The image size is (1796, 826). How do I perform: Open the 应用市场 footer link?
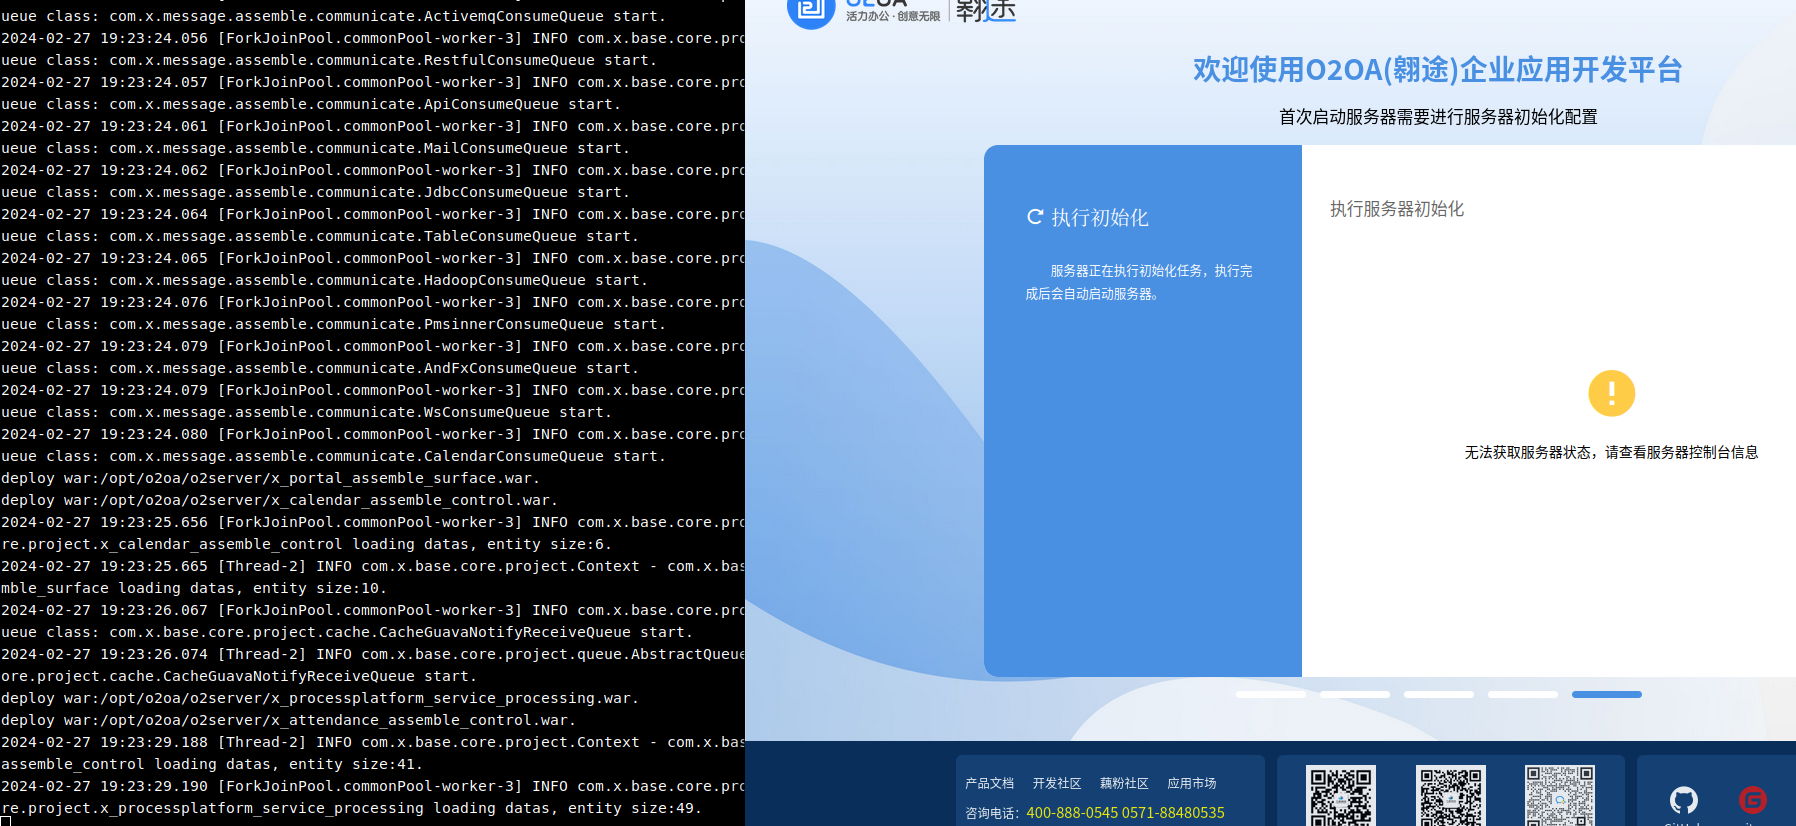coord(1192,784)
